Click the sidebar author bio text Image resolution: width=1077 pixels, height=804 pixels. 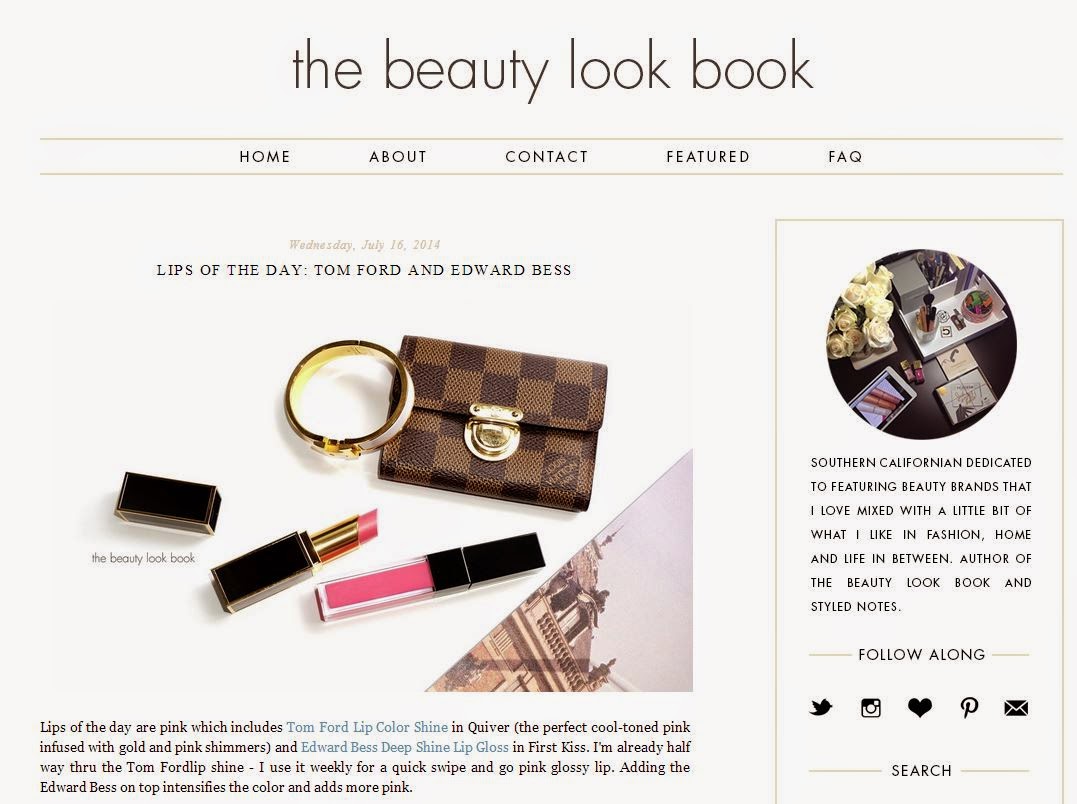[921, 534]
